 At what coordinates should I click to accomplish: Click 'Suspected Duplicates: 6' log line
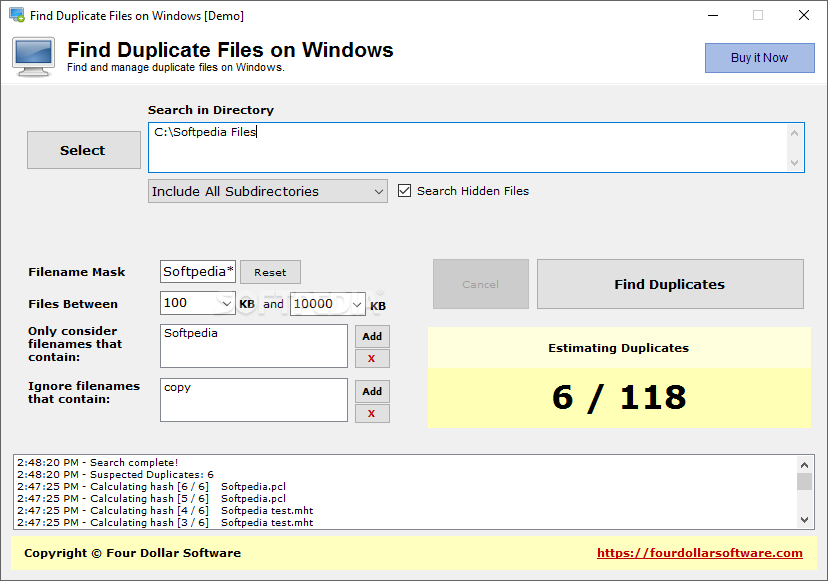[x=115, y=474]
